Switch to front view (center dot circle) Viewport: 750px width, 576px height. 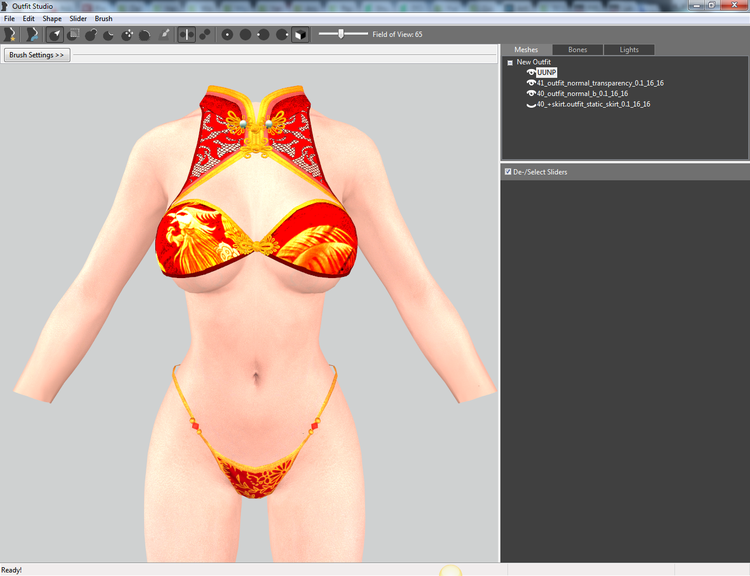(x=227, y=34)
